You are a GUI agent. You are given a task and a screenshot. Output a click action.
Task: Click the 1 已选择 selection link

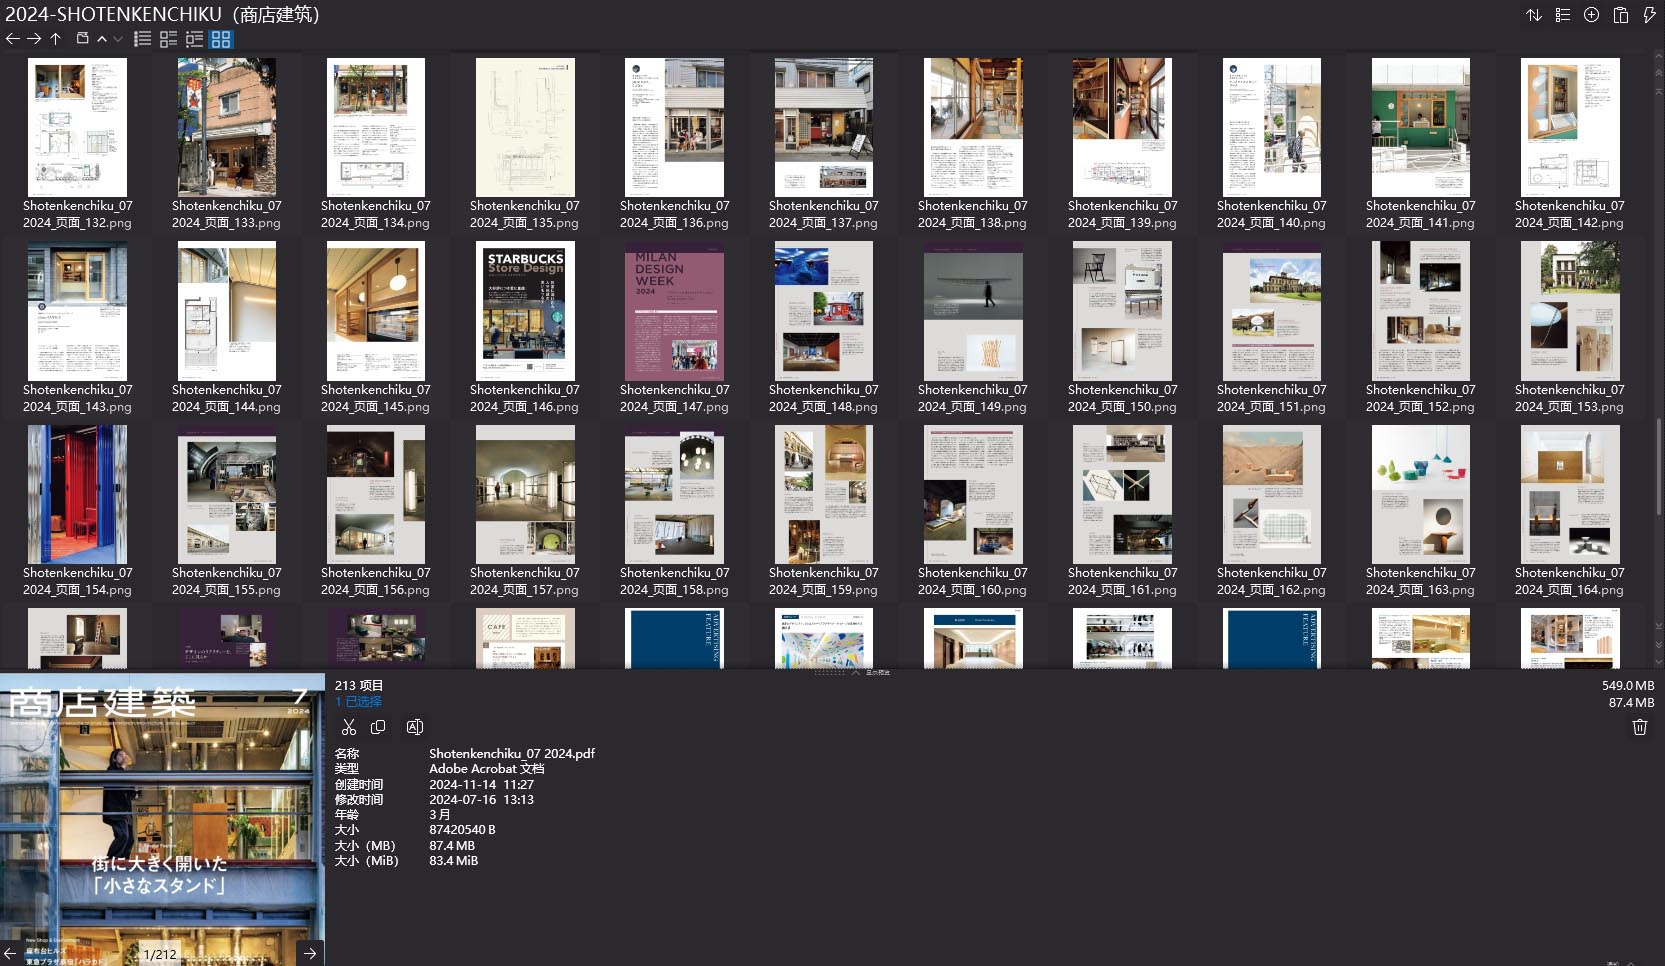358,702
